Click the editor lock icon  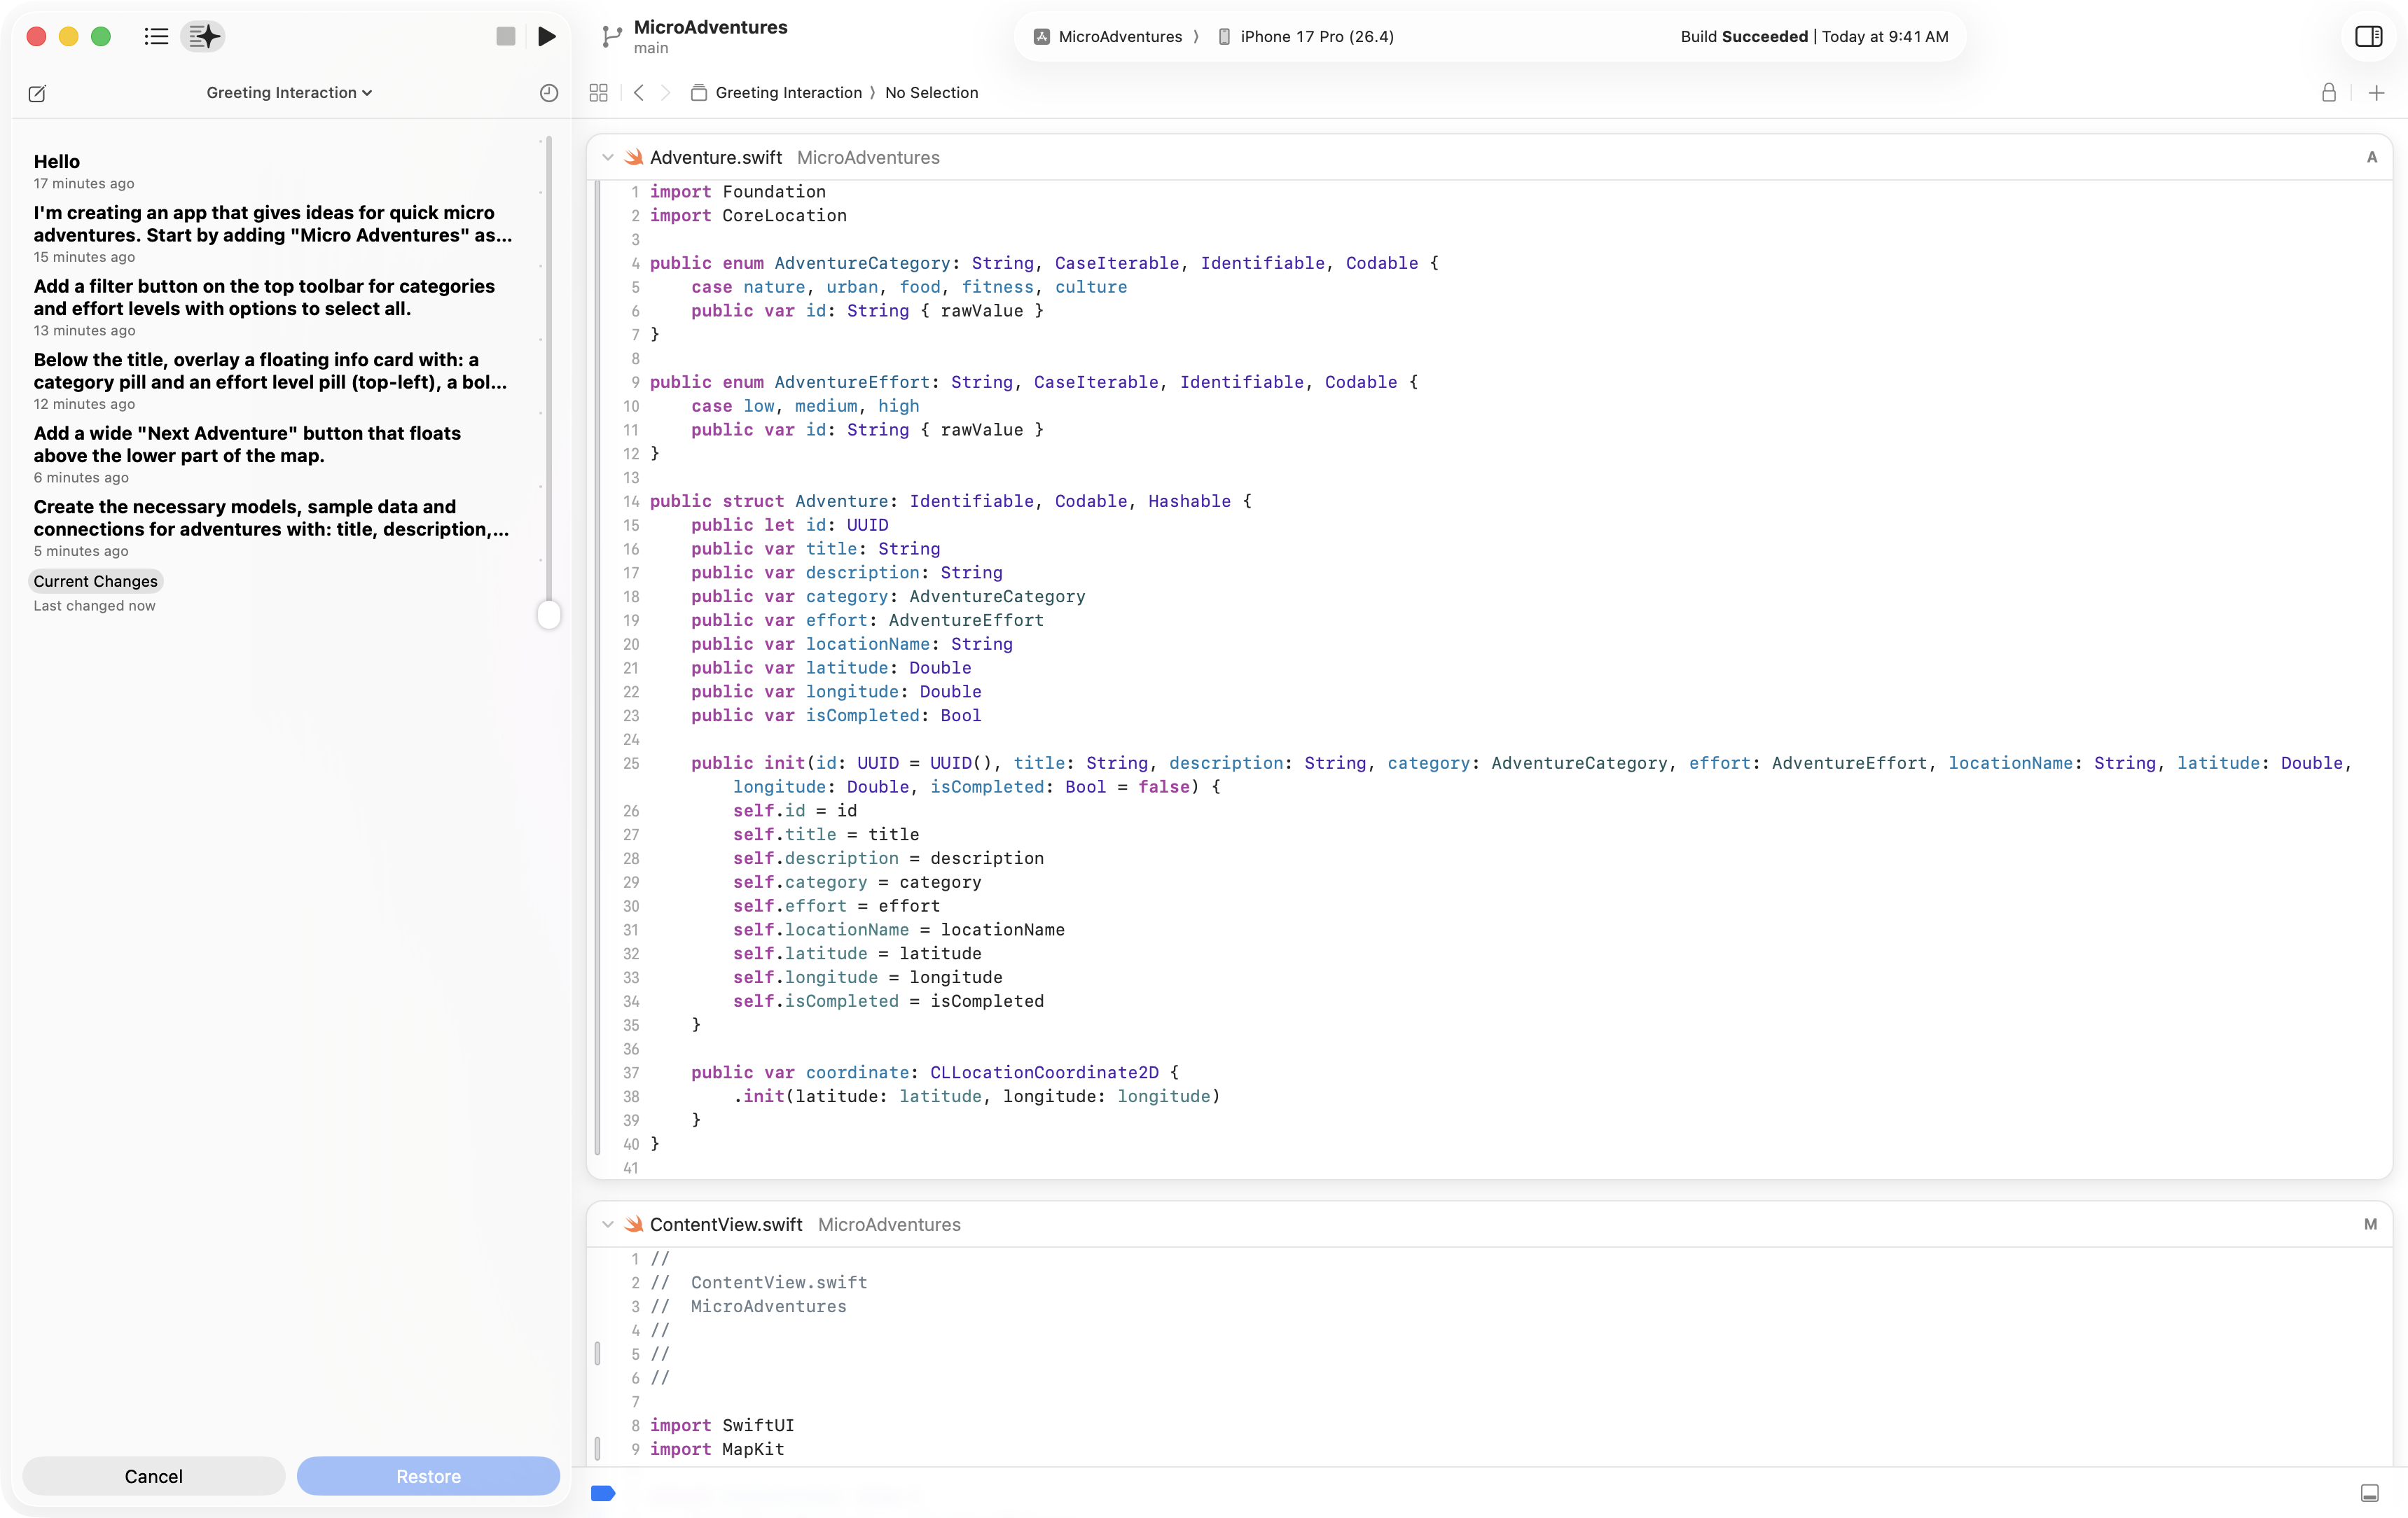2329,93
